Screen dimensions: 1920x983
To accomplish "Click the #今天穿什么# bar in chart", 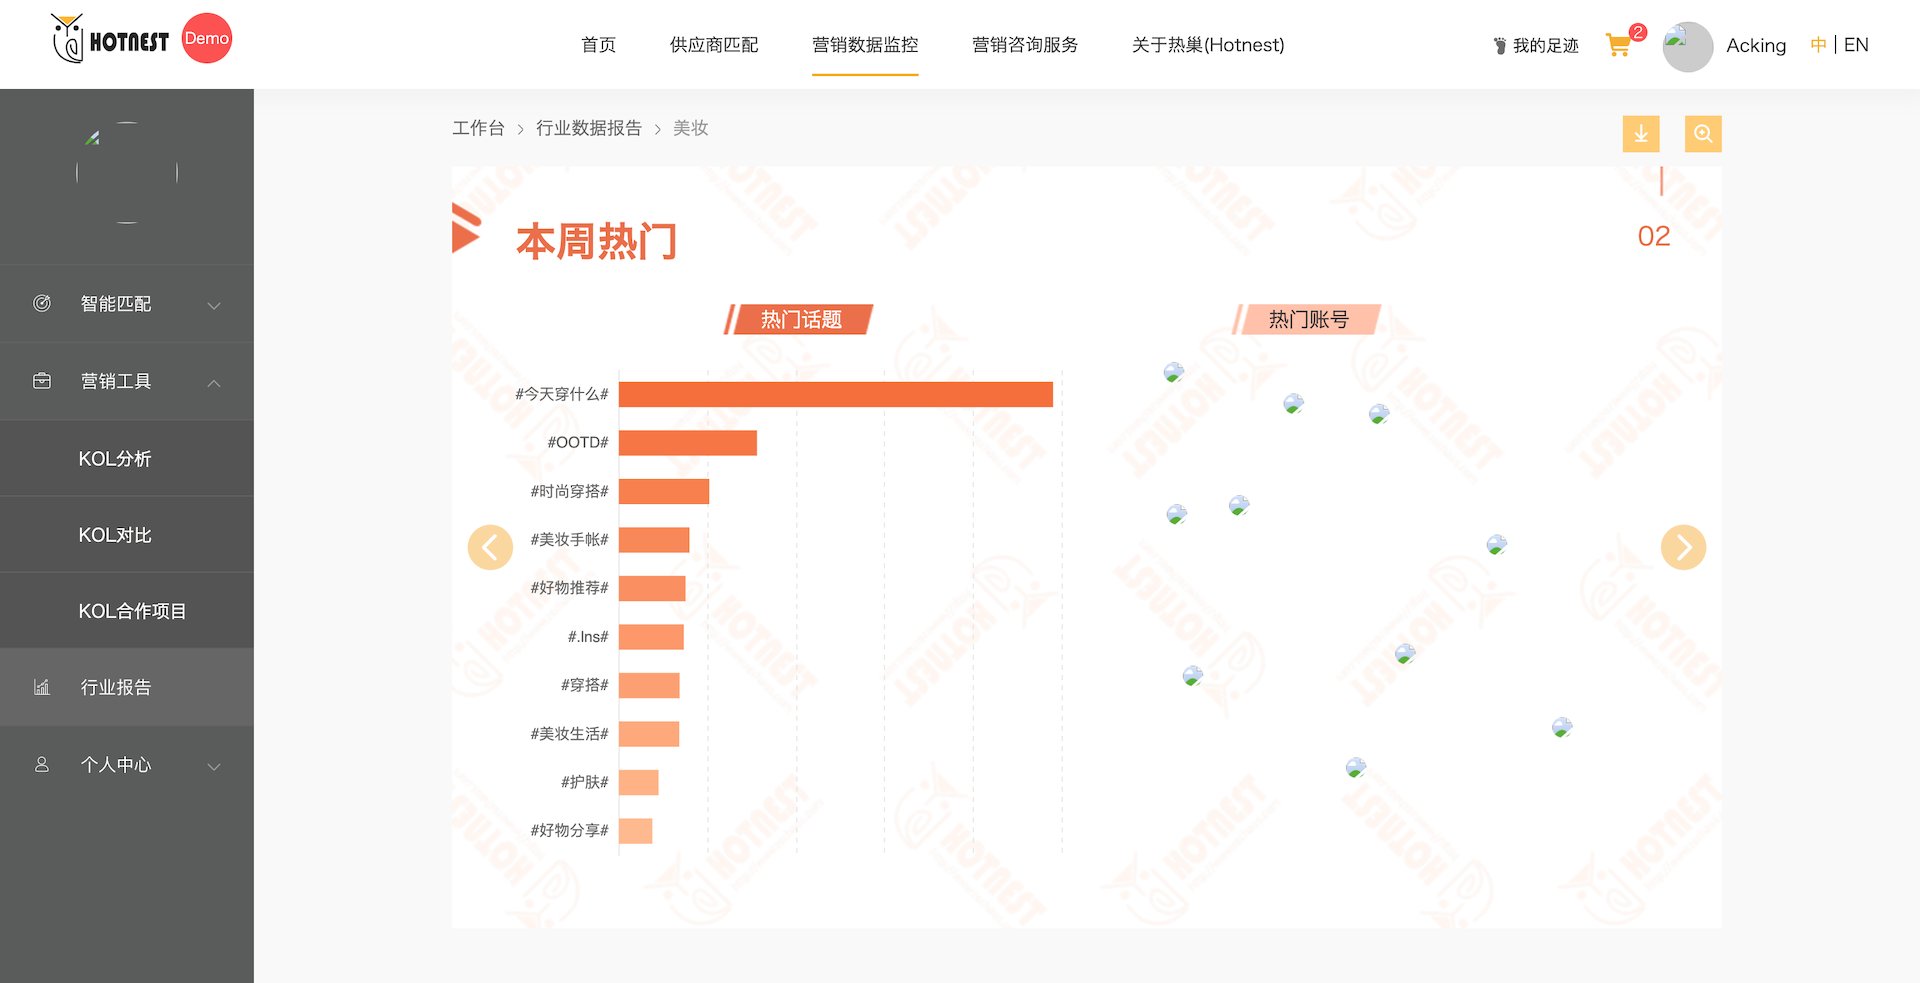I will click(x=835, y=395).
